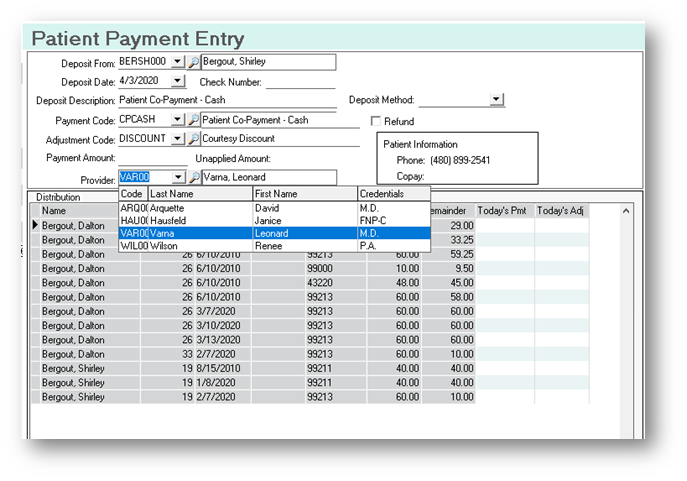The image size is (687, 481).
Task: Click the scroll up arrow in distribution grid
Action: pyautogui.click(x=626, y=211)
